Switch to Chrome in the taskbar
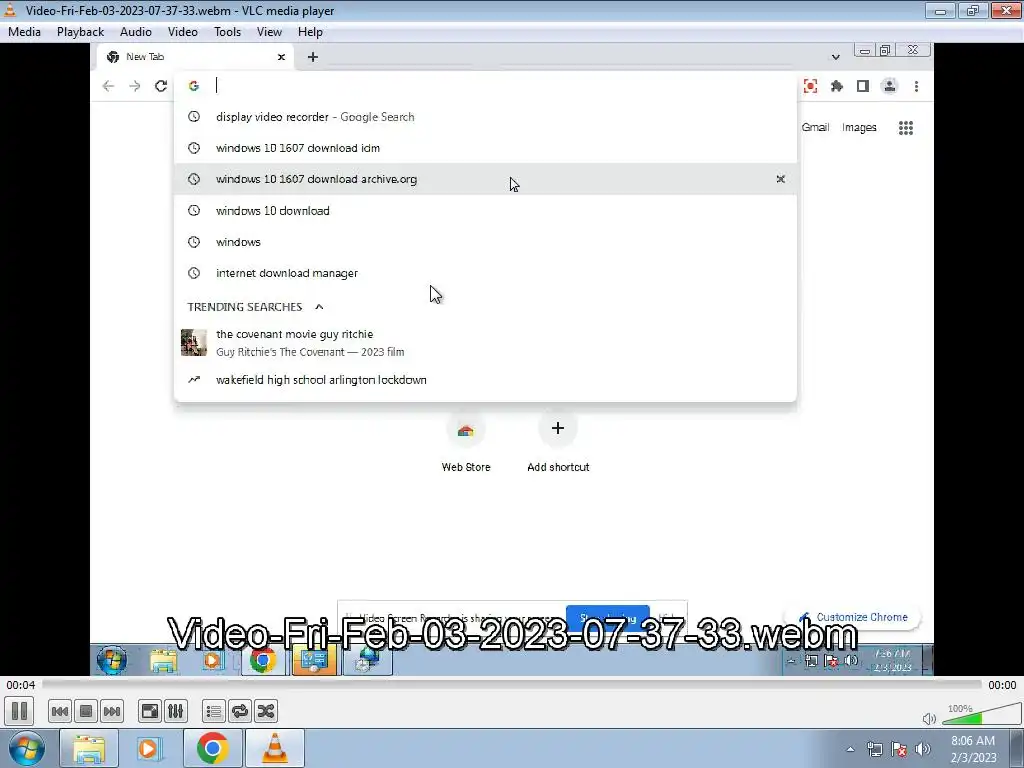1024x768 pixels. 212,748
